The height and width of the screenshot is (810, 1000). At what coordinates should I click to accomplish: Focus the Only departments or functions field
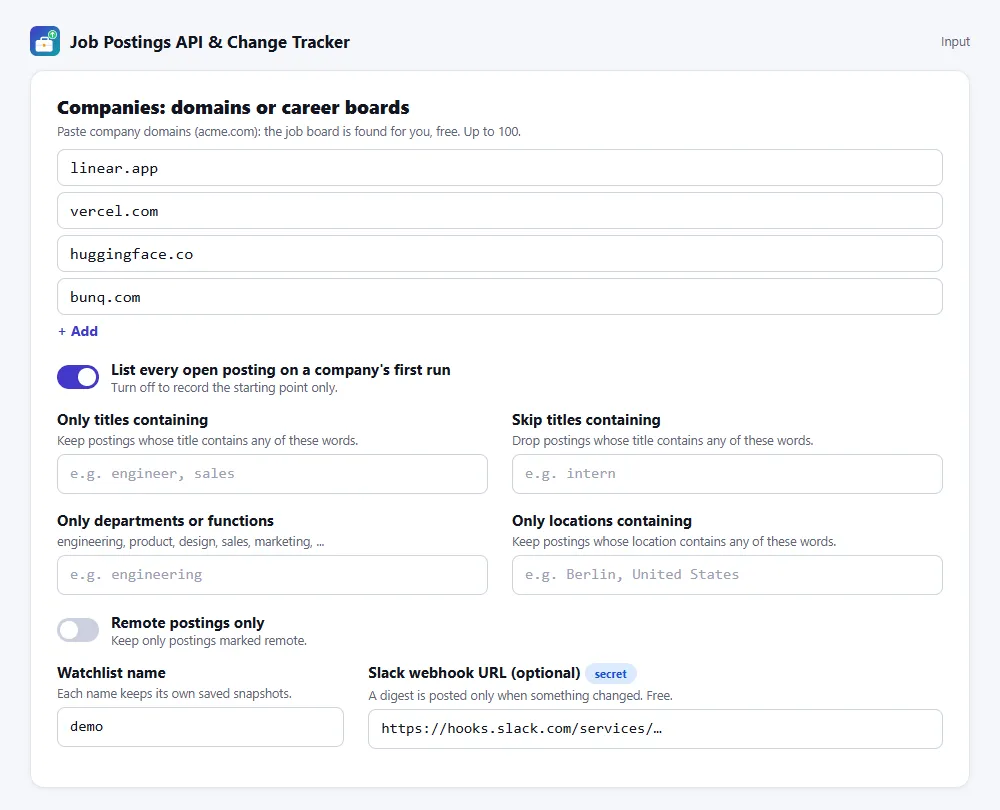pos(272,575)
